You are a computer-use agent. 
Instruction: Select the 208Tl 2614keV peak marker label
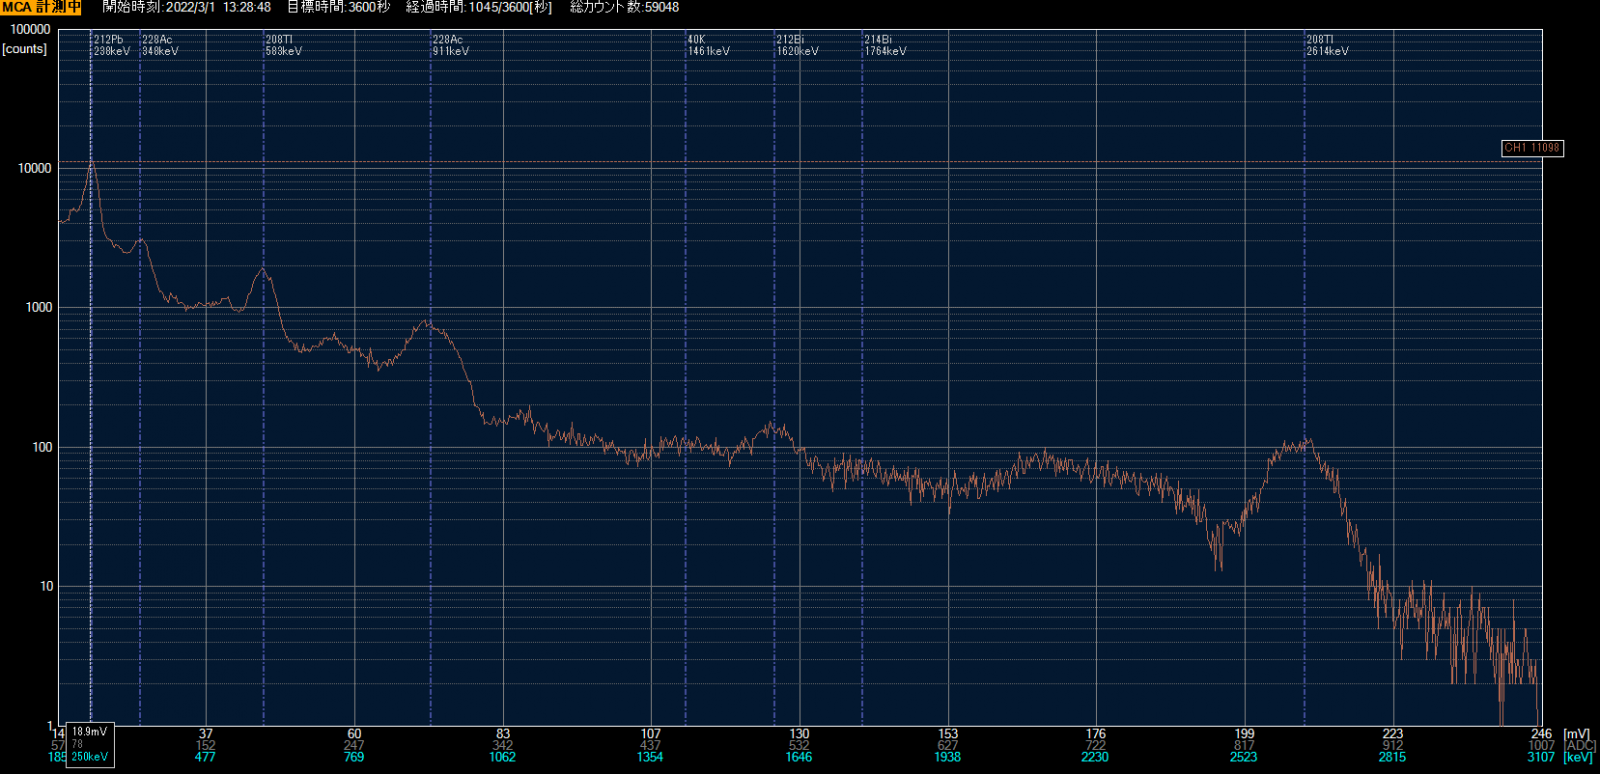[x=1327, y=46]
